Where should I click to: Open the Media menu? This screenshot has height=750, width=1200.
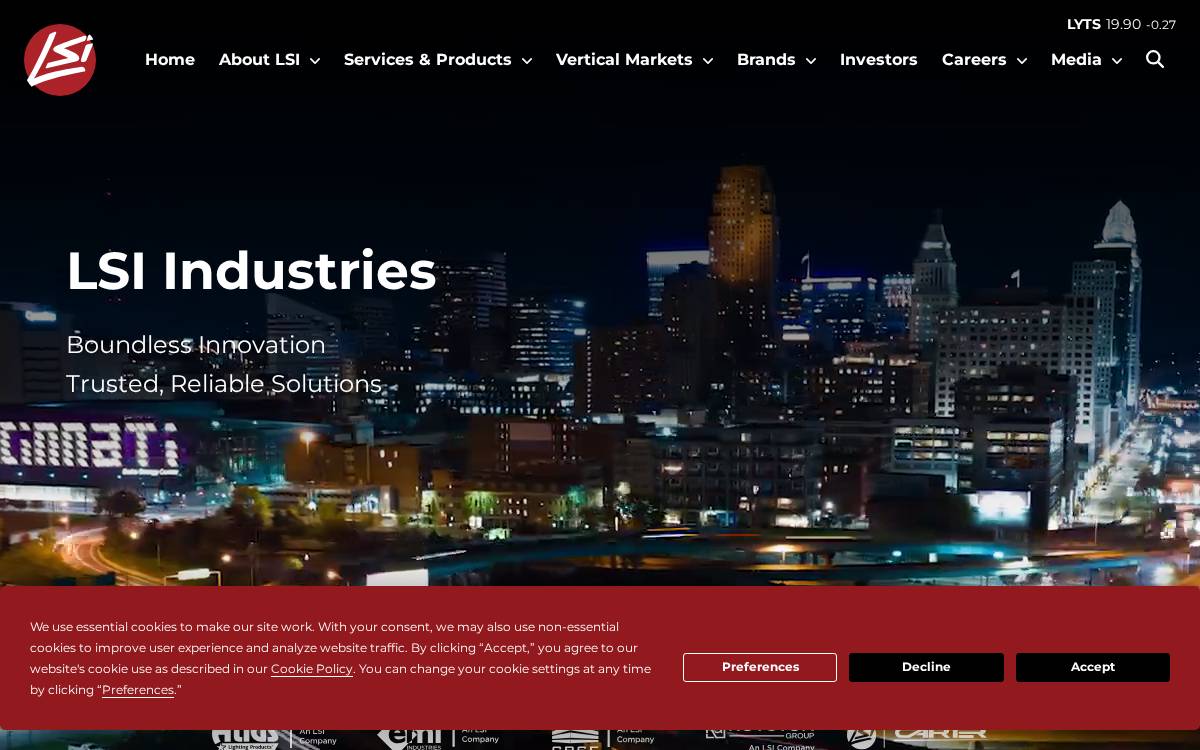(1076, 60)
